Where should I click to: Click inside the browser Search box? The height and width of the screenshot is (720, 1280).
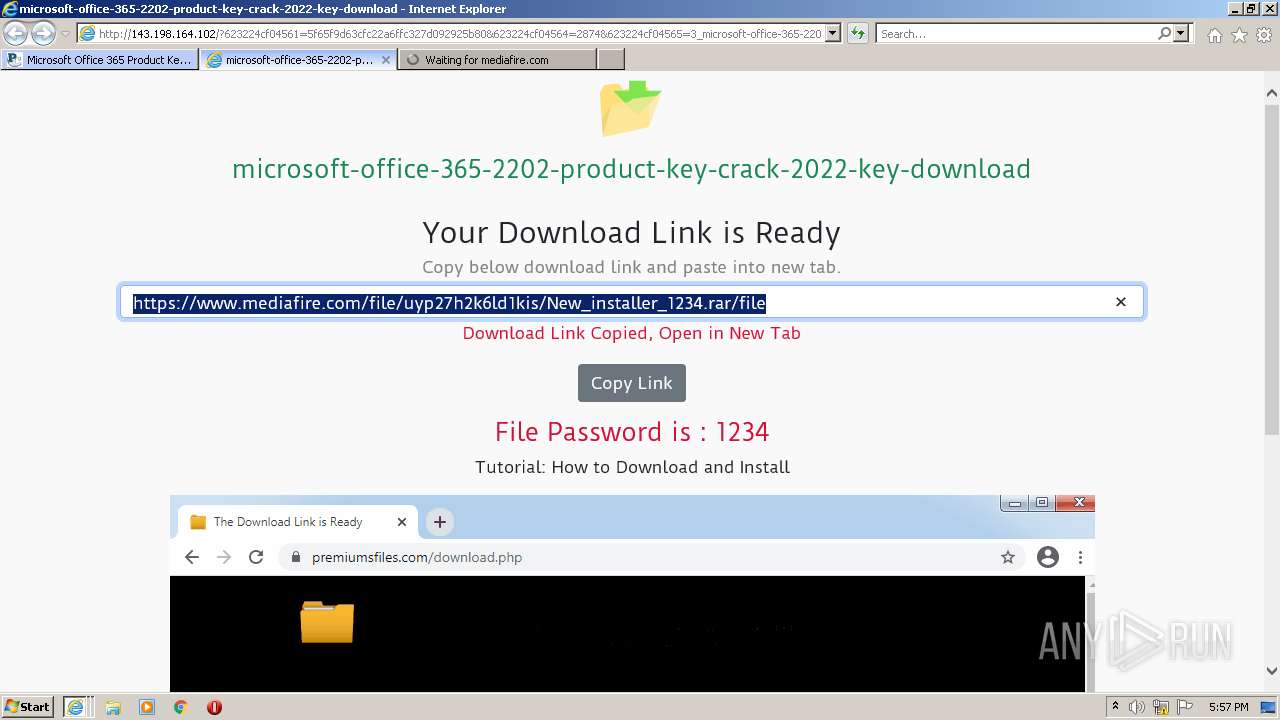coord(1015,34)
